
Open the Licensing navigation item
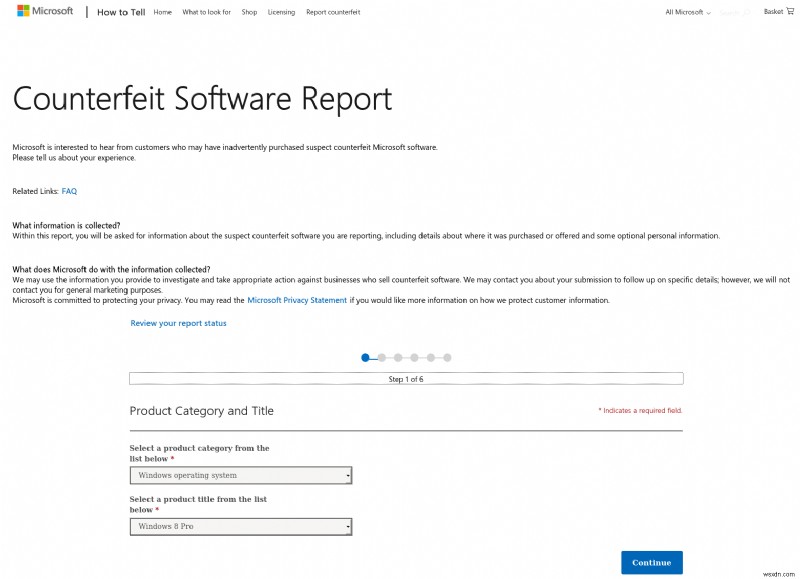click(280, 12)
